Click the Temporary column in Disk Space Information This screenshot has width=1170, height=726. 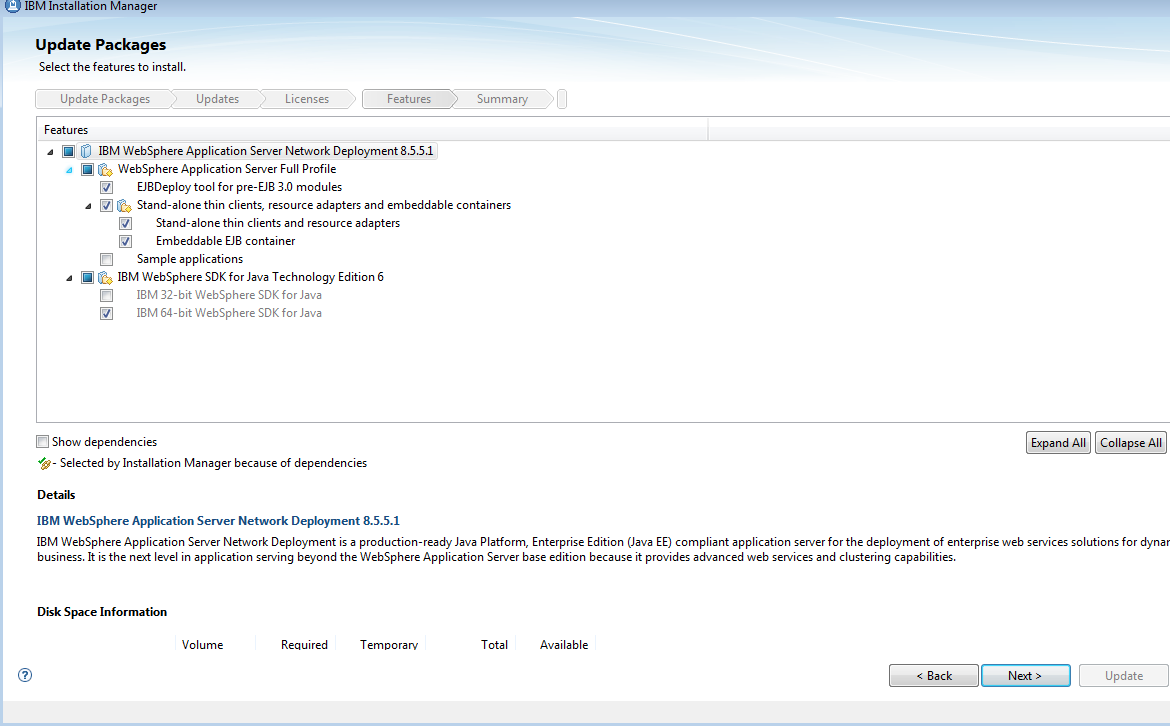pos(389,645)
